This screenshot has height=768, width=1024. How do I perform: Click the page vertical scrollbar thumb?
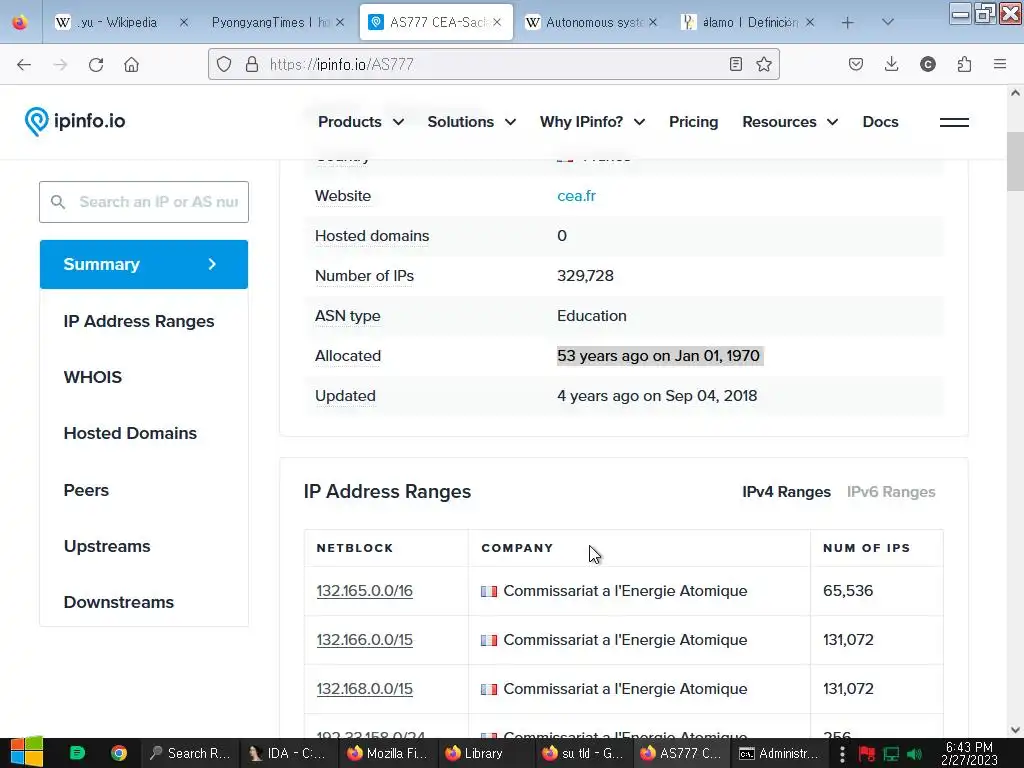click(1015, 161)
